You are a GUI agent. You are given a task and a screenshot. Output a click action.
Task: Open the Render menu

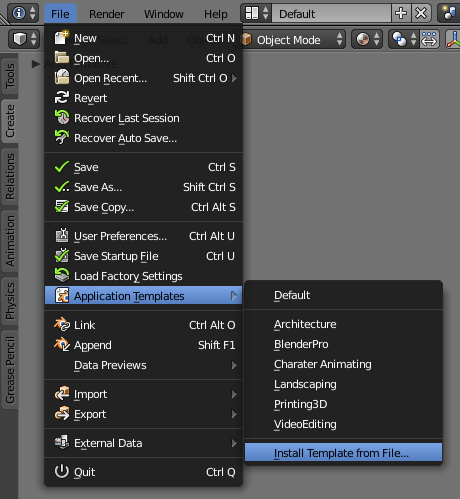click(x=106, y=14)
